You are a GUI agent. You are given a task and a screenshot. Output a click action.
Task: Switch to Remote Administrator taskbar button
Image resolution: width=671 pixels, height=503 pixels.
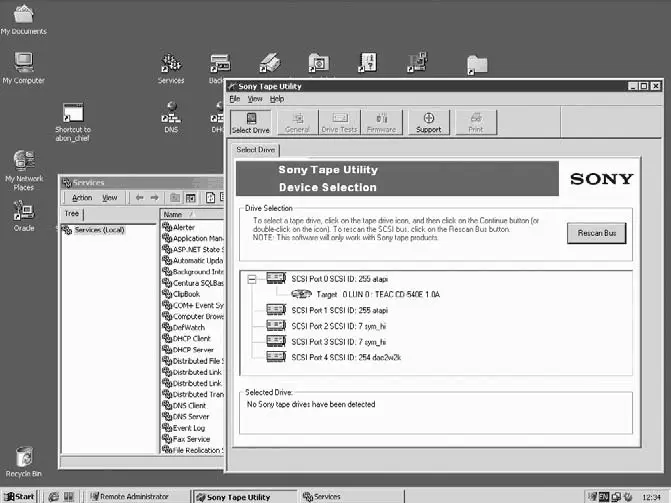pos(138,497)
